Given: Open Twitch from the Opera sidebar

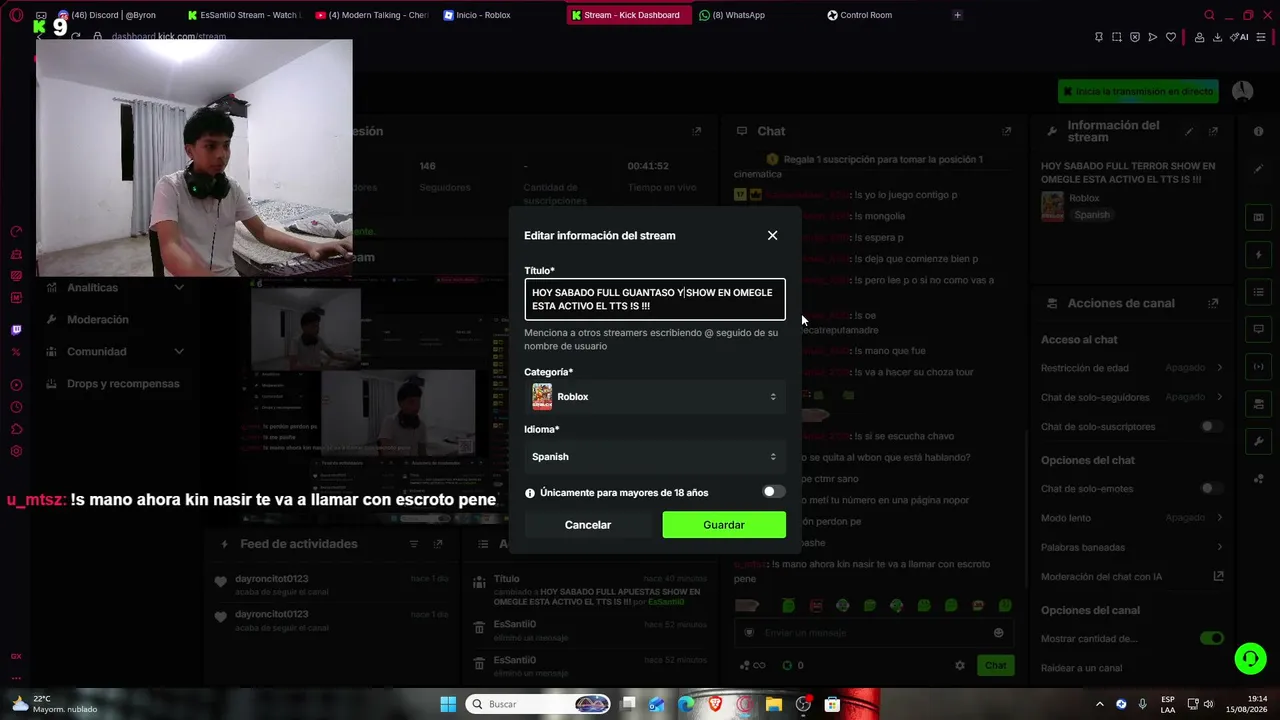Looking at the screenshot, I should [x=16, y=330].
